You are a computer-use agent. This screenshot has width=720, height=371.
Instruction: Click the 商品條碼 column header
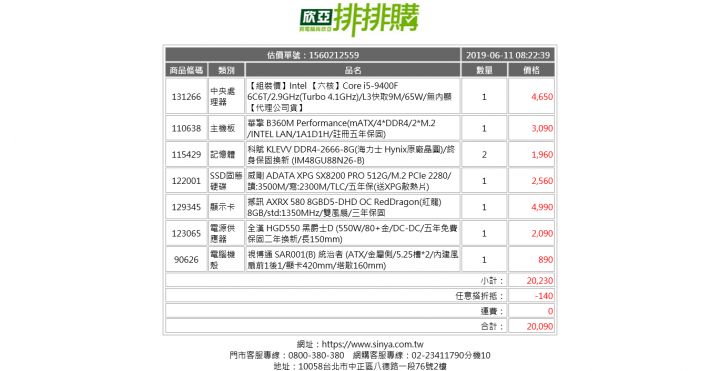[186, 70]
